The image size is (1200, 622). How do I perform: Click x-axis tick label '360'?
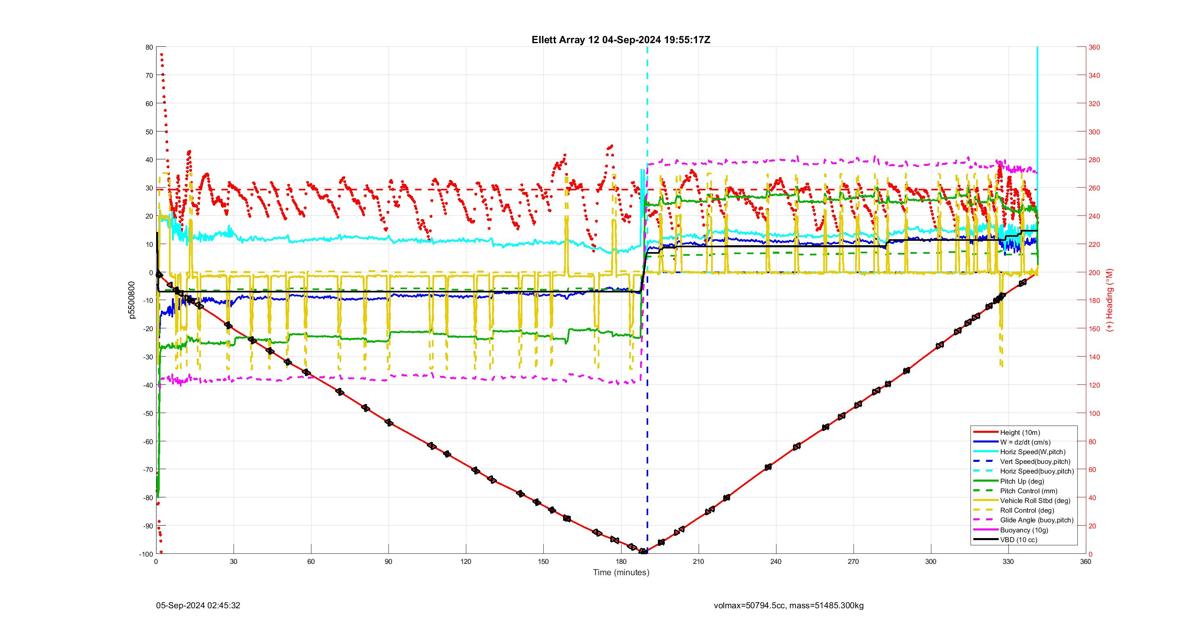click(x=1086, y=562)
